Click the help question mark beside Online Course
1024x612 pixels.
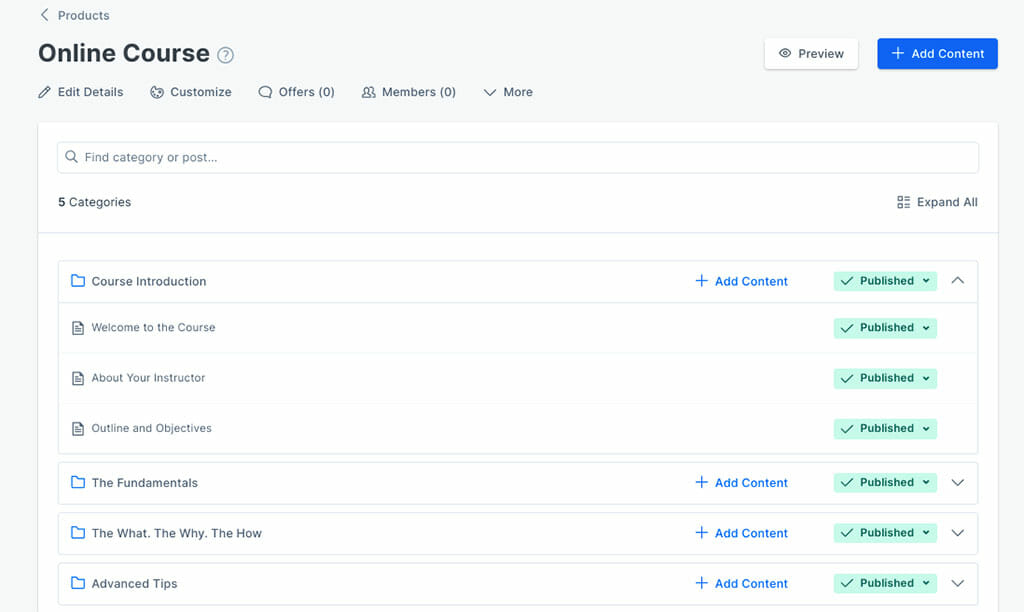[225, 55]
